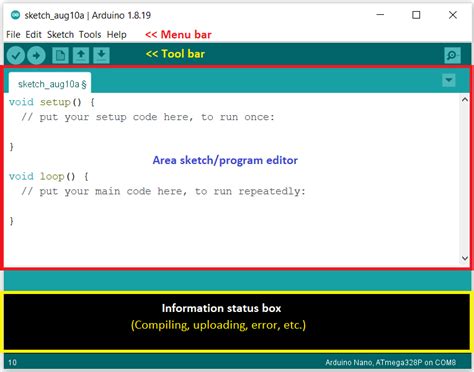Save the sketch with the Save icon
The height and width of the screenshot is (372, 474).
click(101, 55)
